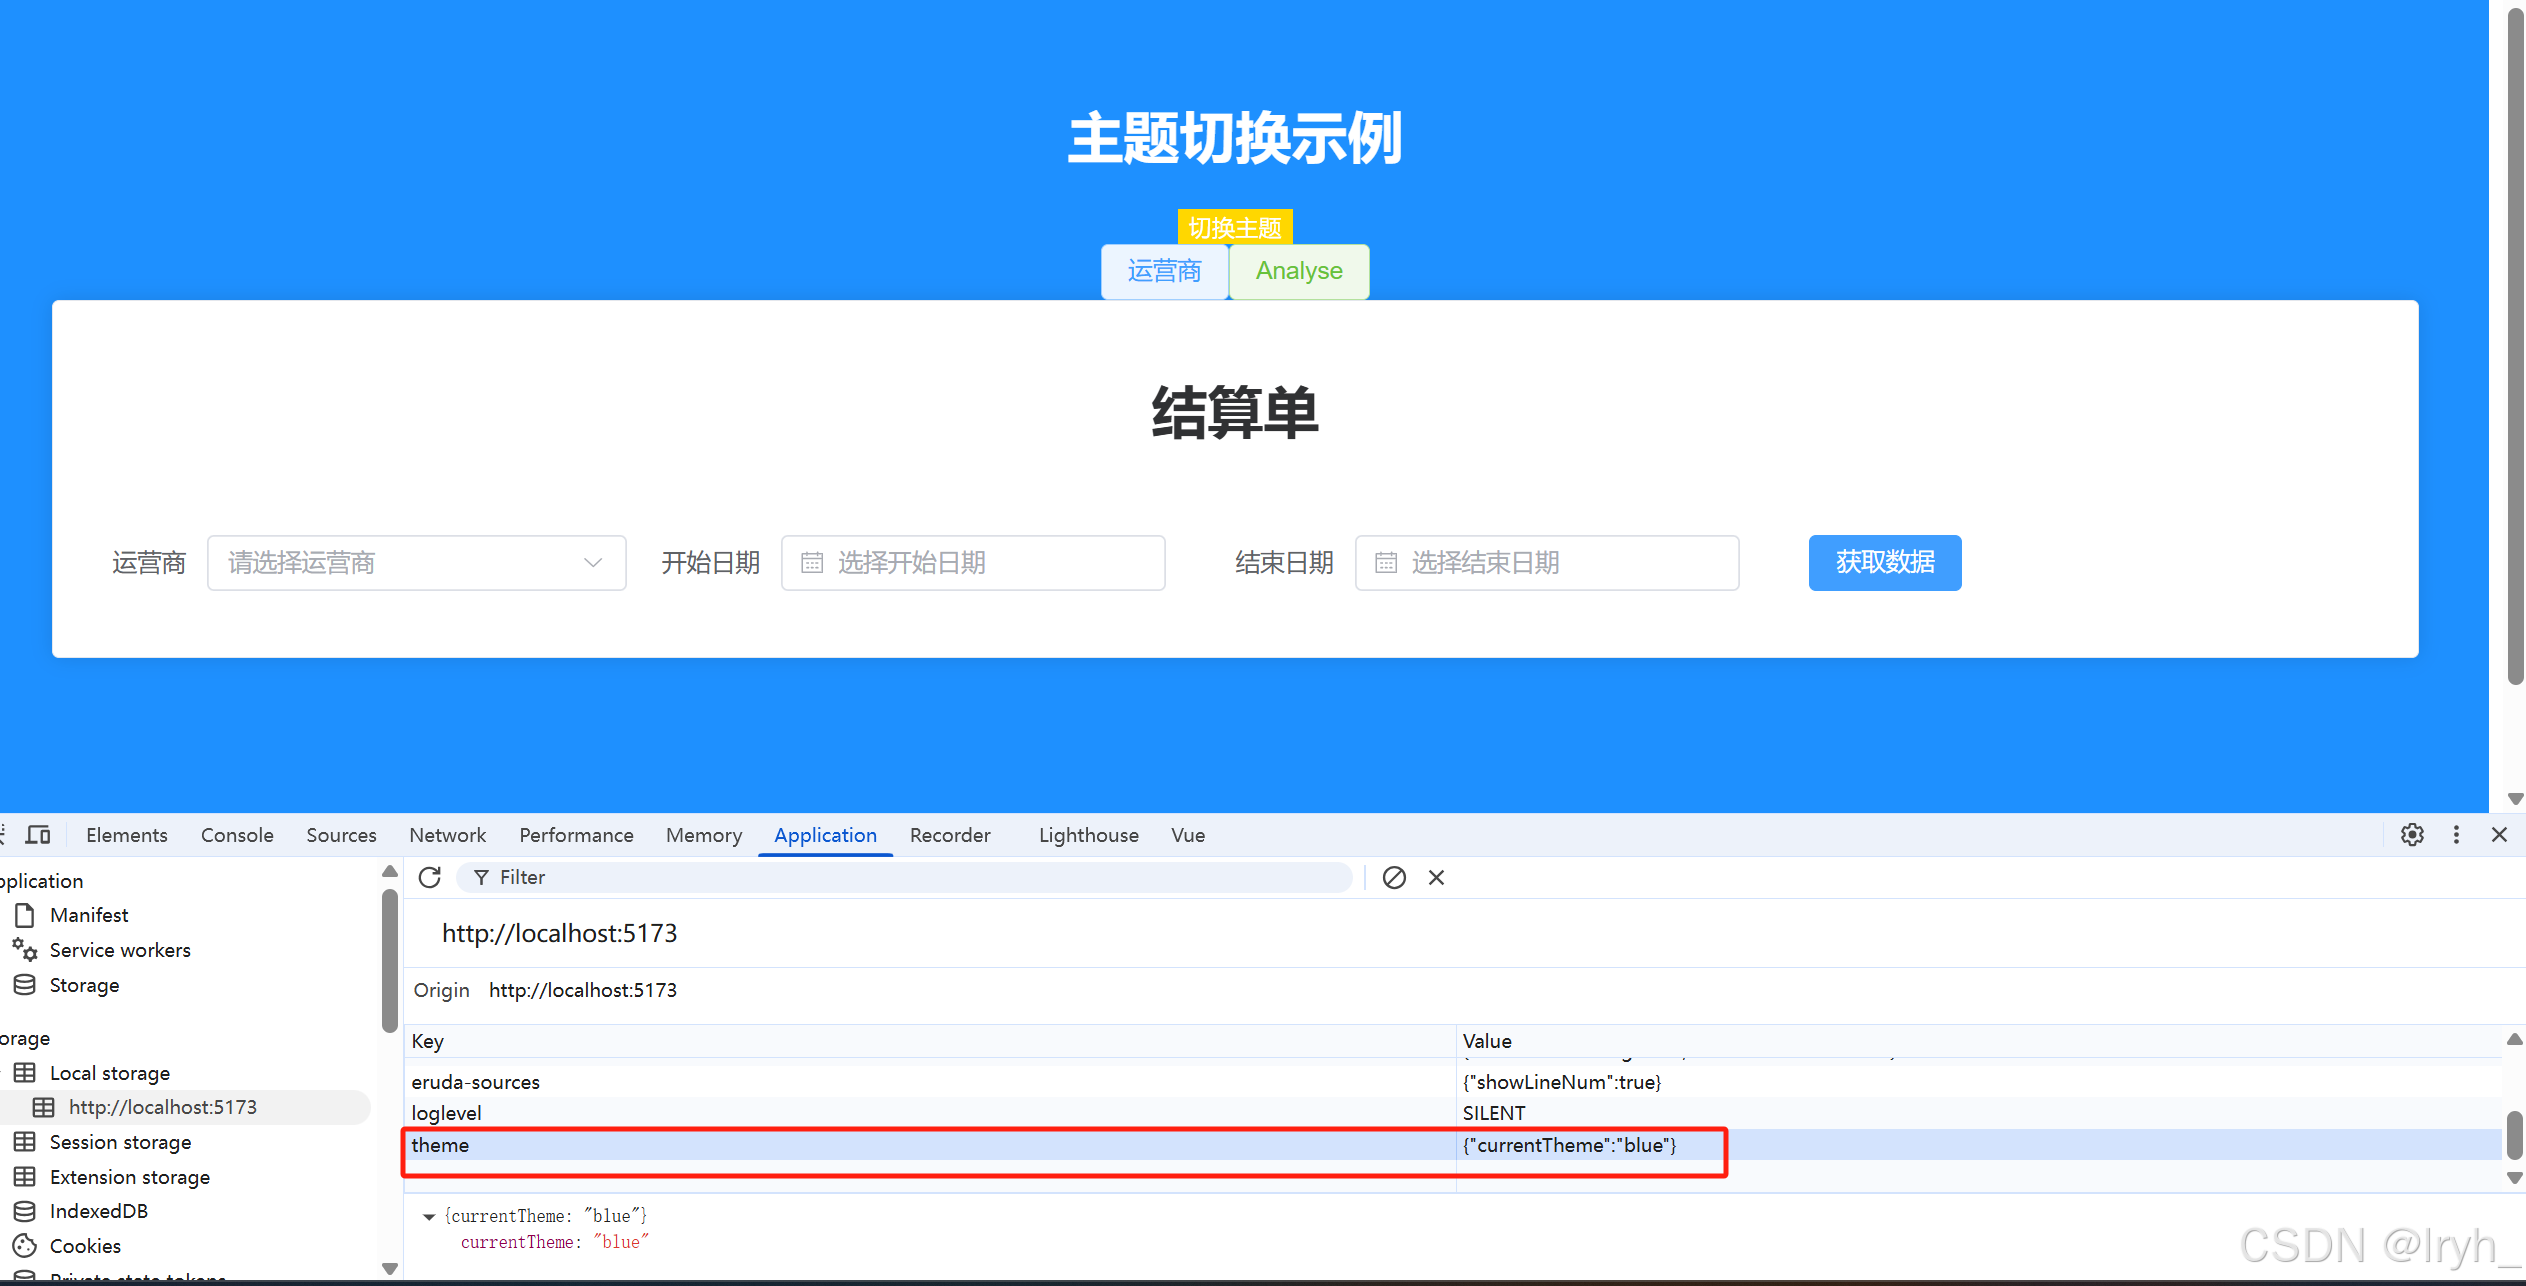2526x1286 pixels.
Task: Open DevTools three-dot customize menu
Action: (x=2456, y=834)
